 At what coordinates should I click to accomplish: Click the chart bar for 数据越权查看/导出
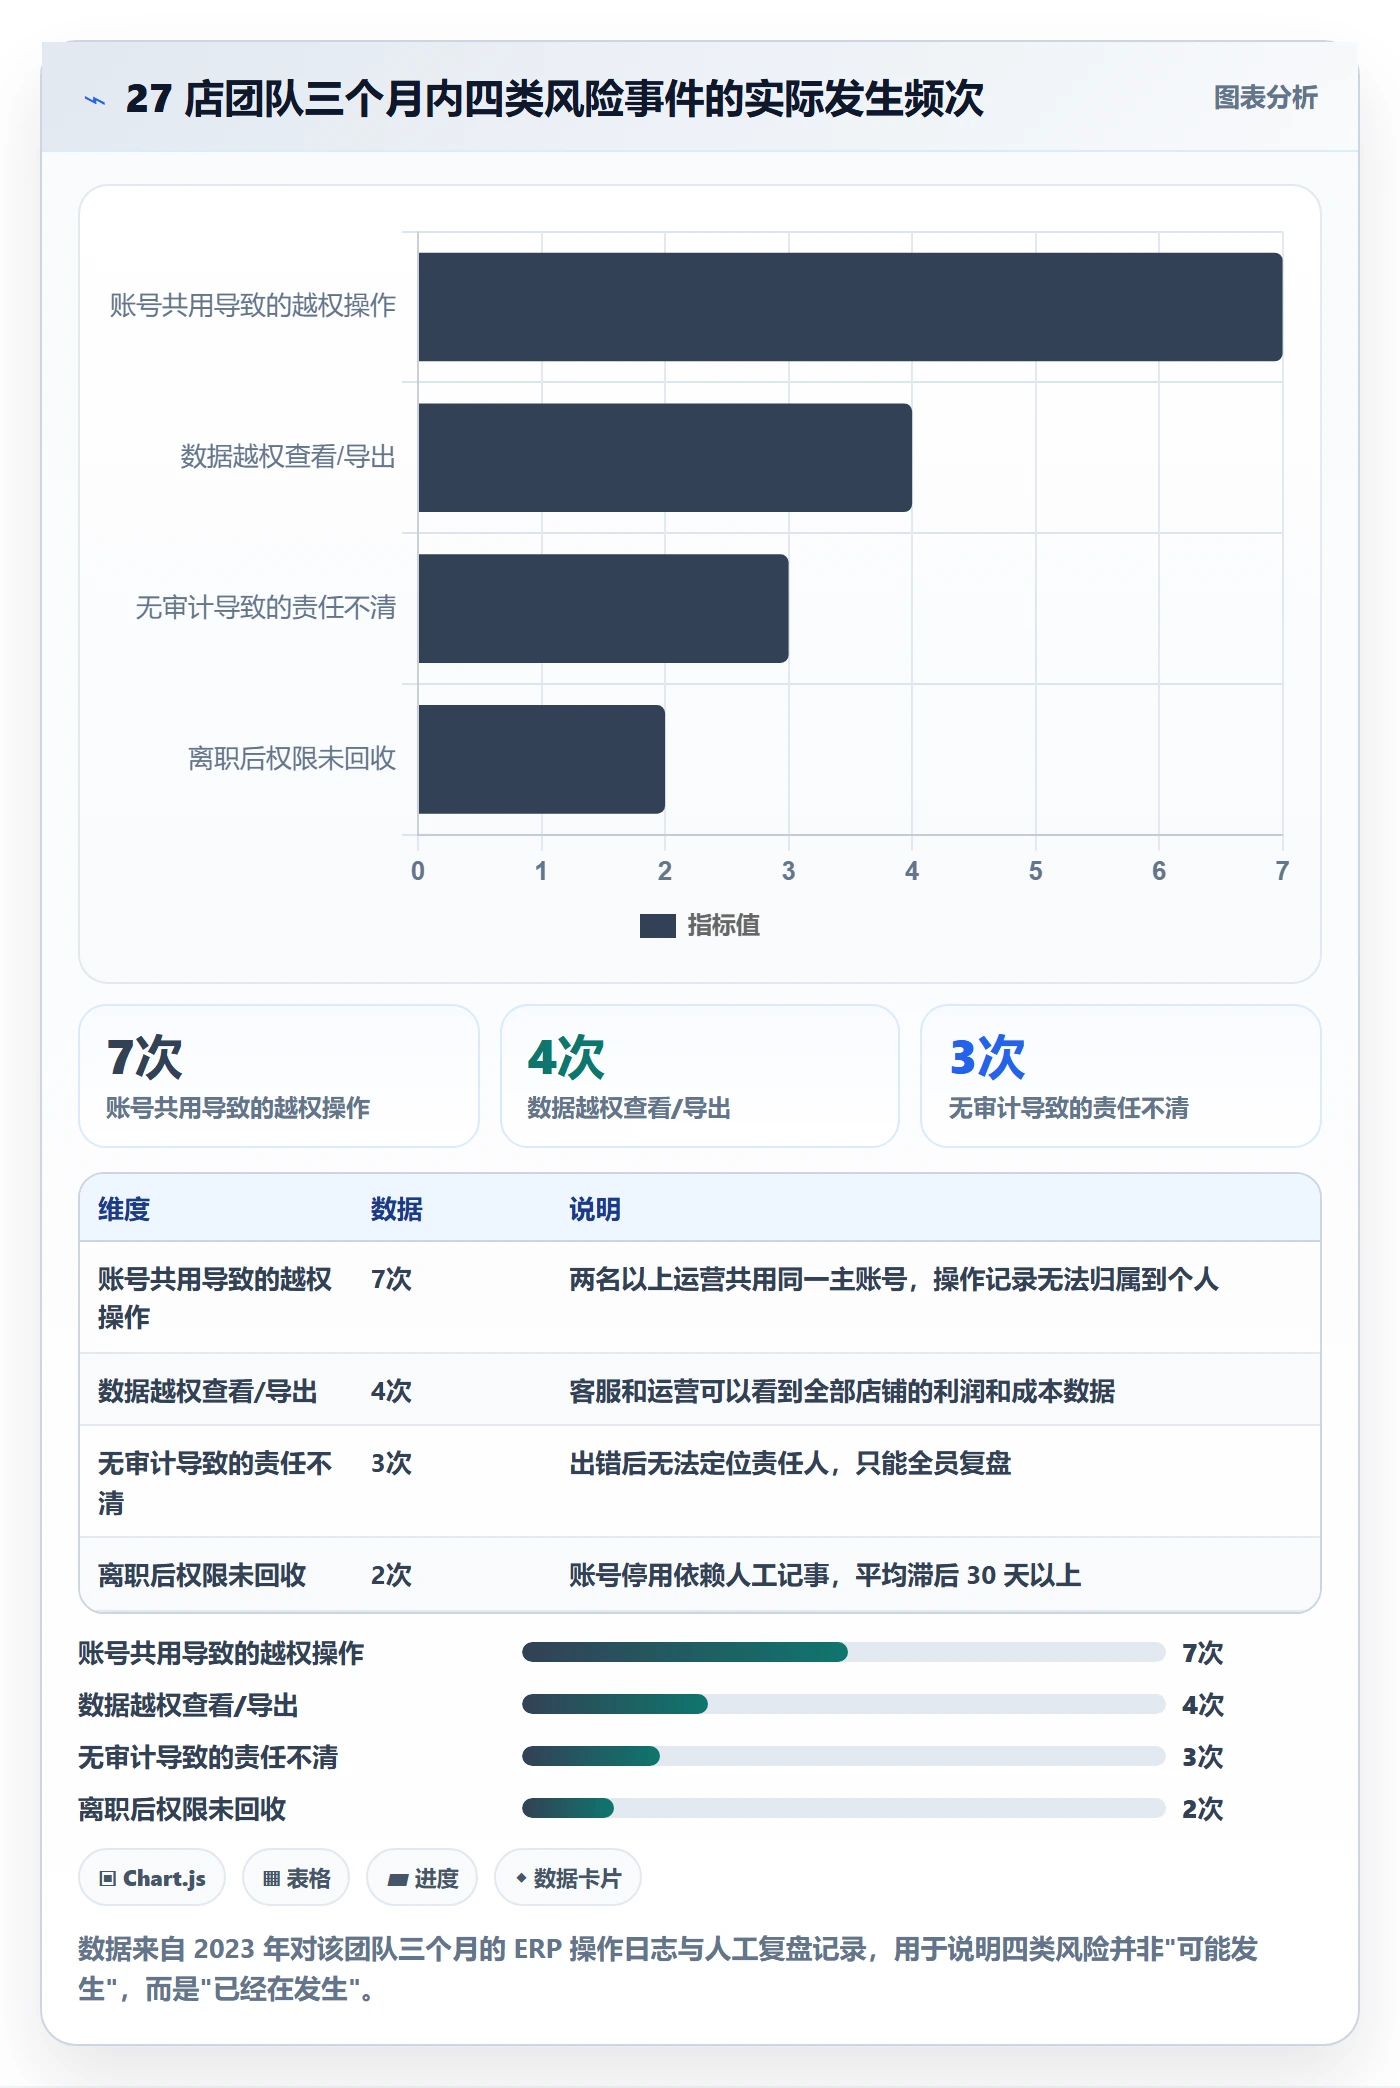(x=665, y=458)
